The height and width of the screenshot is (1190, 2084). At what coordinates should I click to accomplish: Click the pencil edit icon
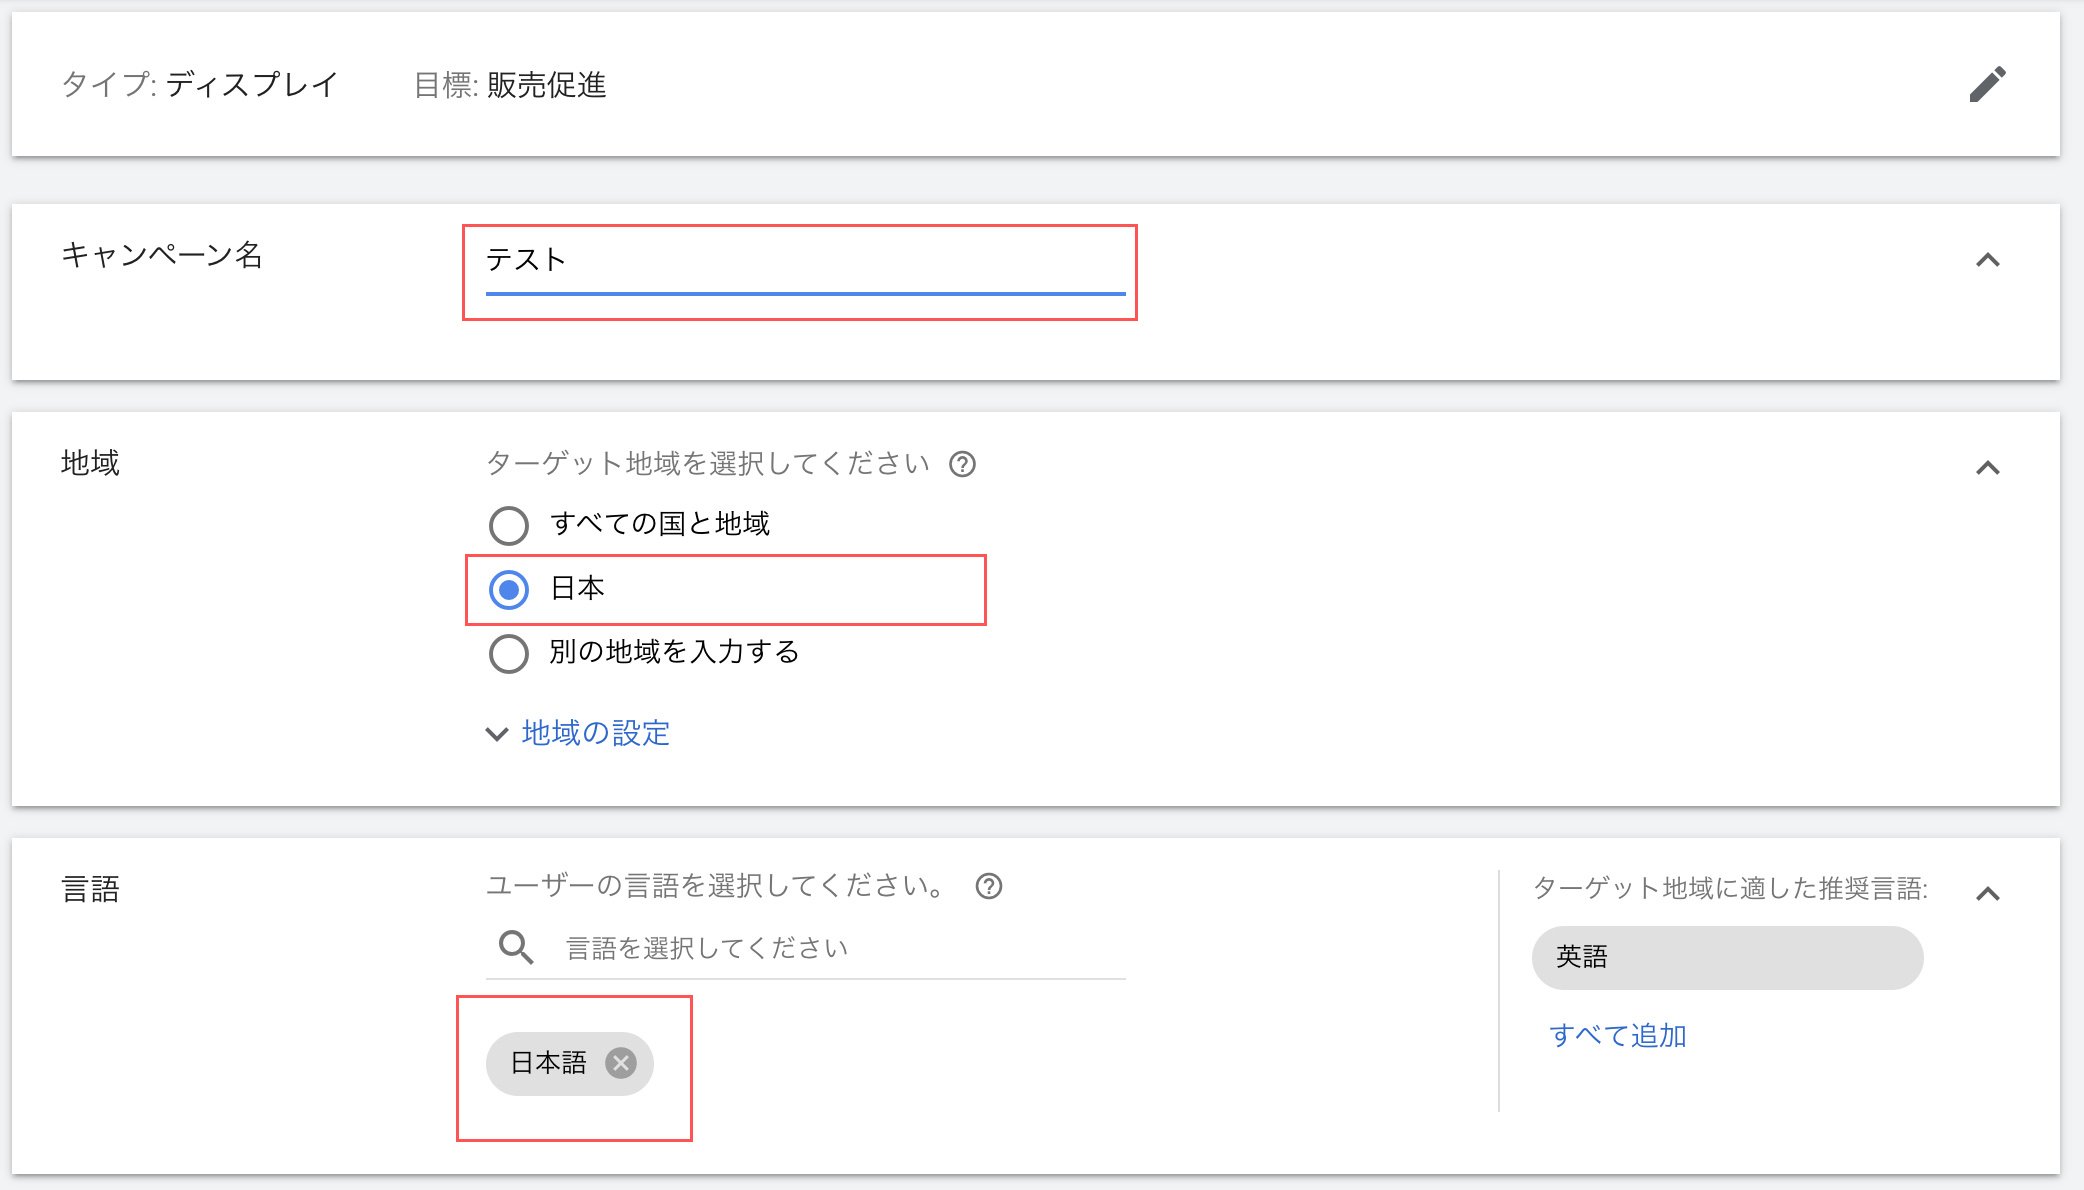click(x=1987, y=85)
